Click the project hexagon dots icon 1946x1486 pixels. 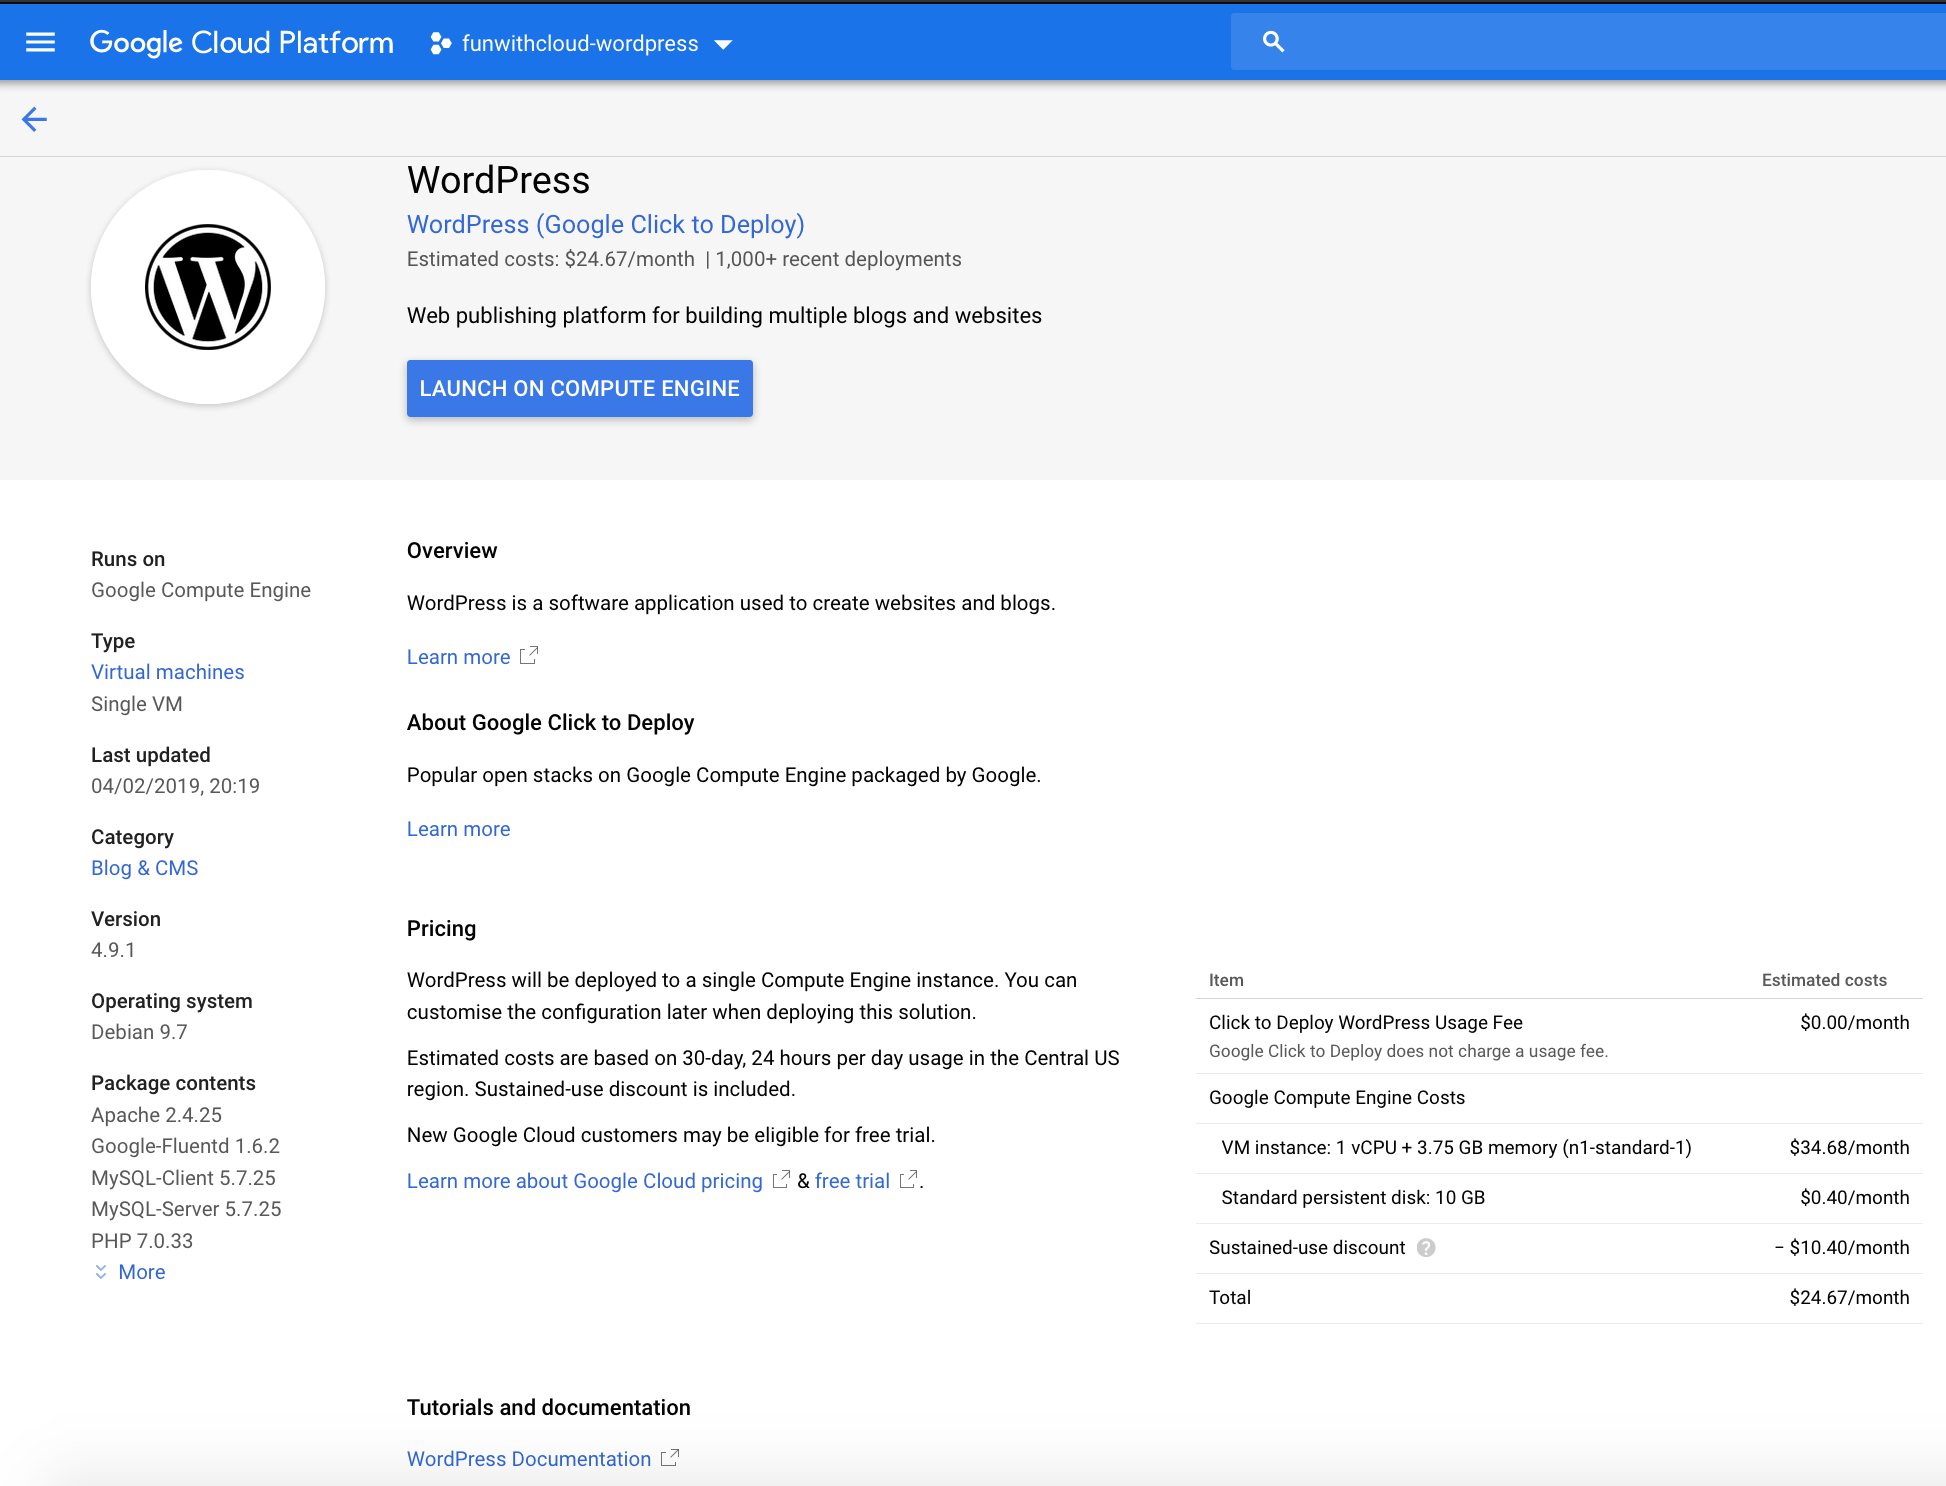pos(440,44)
